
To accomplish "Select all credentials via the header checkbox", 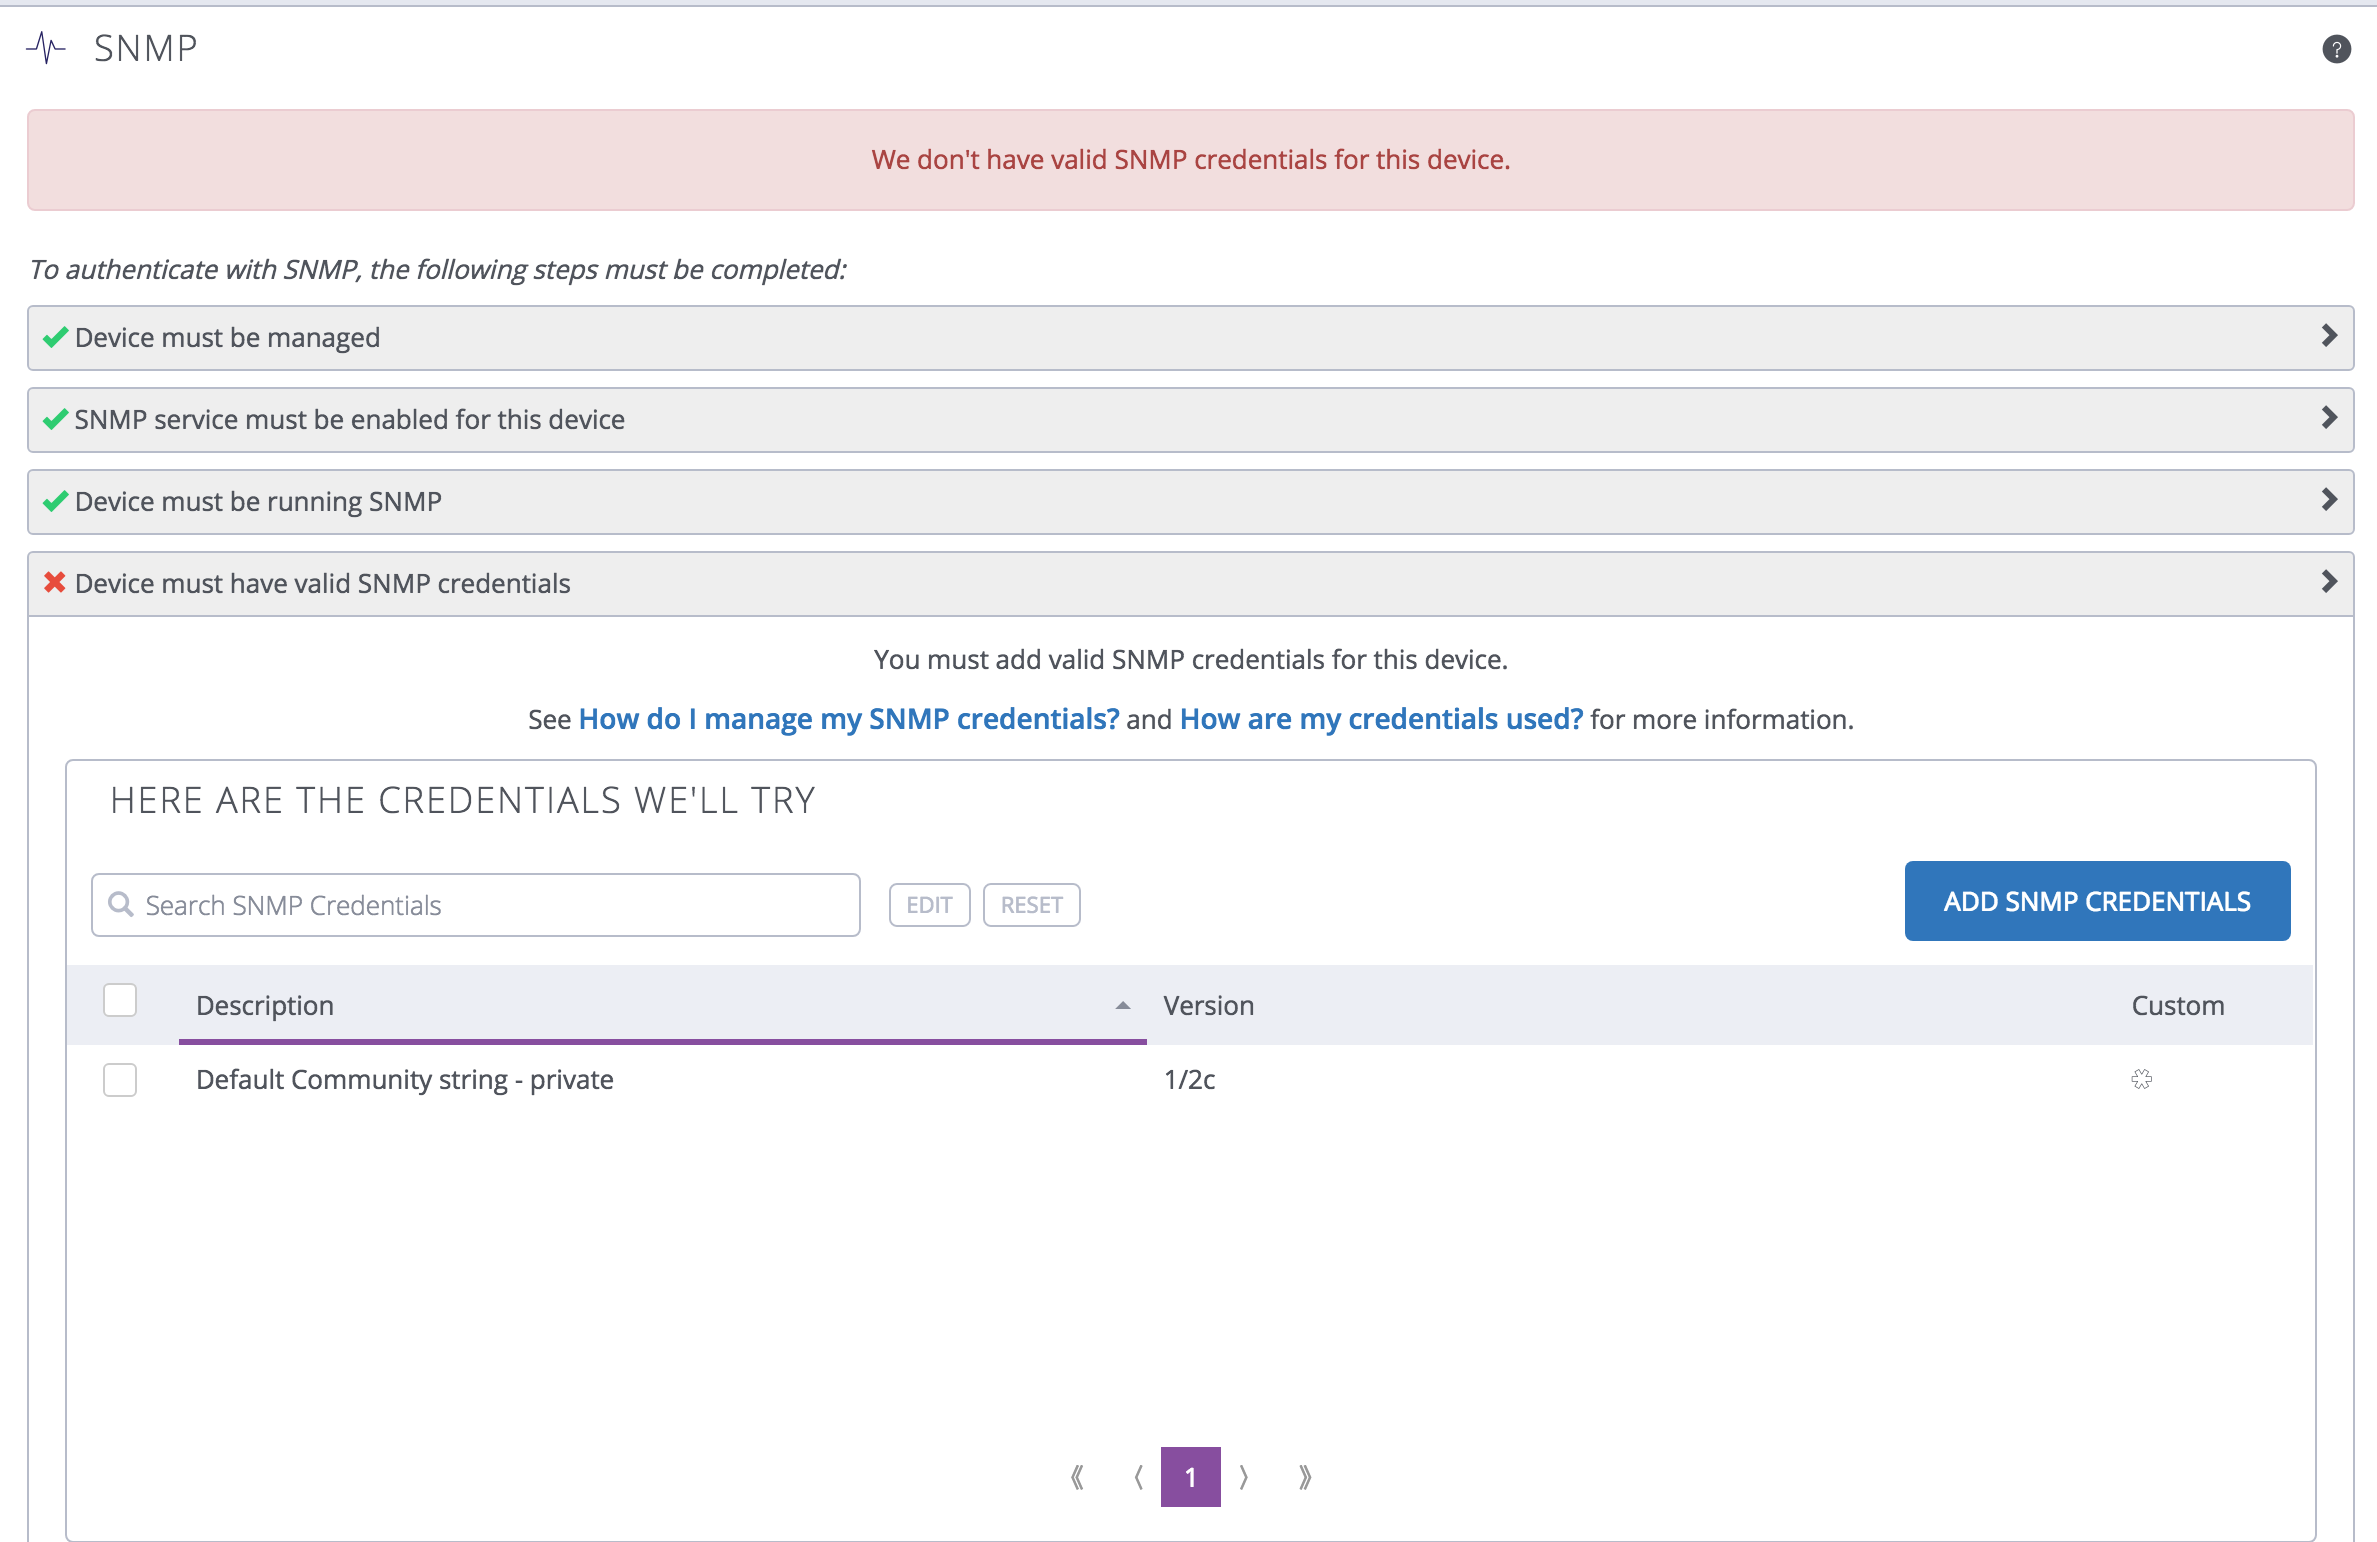I will click(x=120, y=1000).
